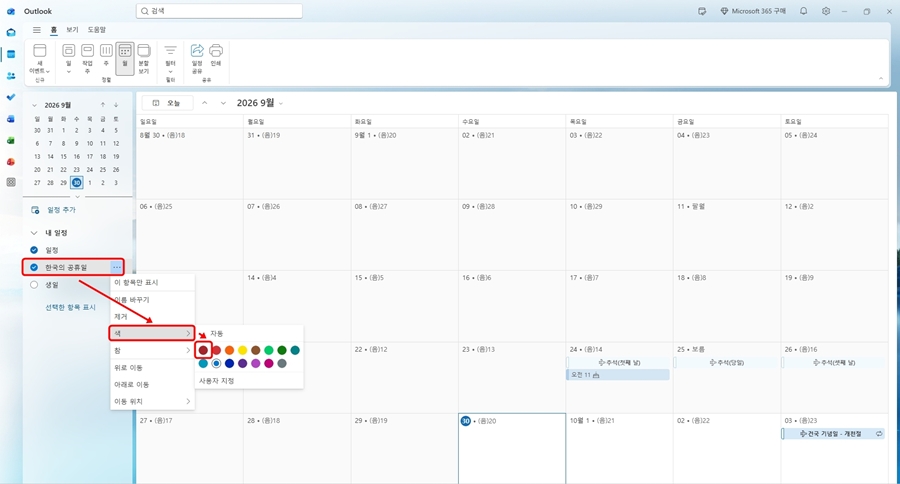Image resolution: width=900 pixels, height=484 pixels.
Task: Select 자동 color option
Action: pyautogui.click(x=216, y=334)
